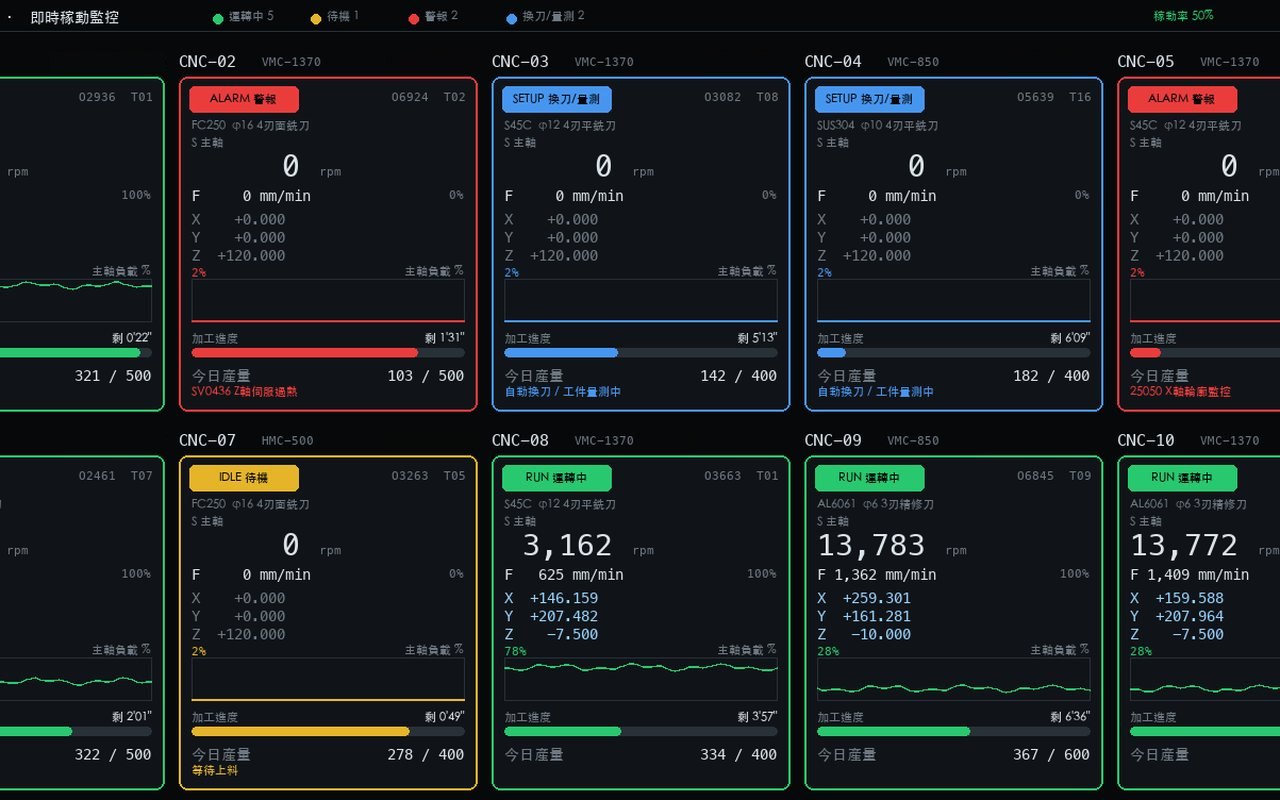Click the 367 / 600 production count

pyautogui.click(x=1052, y=755)
